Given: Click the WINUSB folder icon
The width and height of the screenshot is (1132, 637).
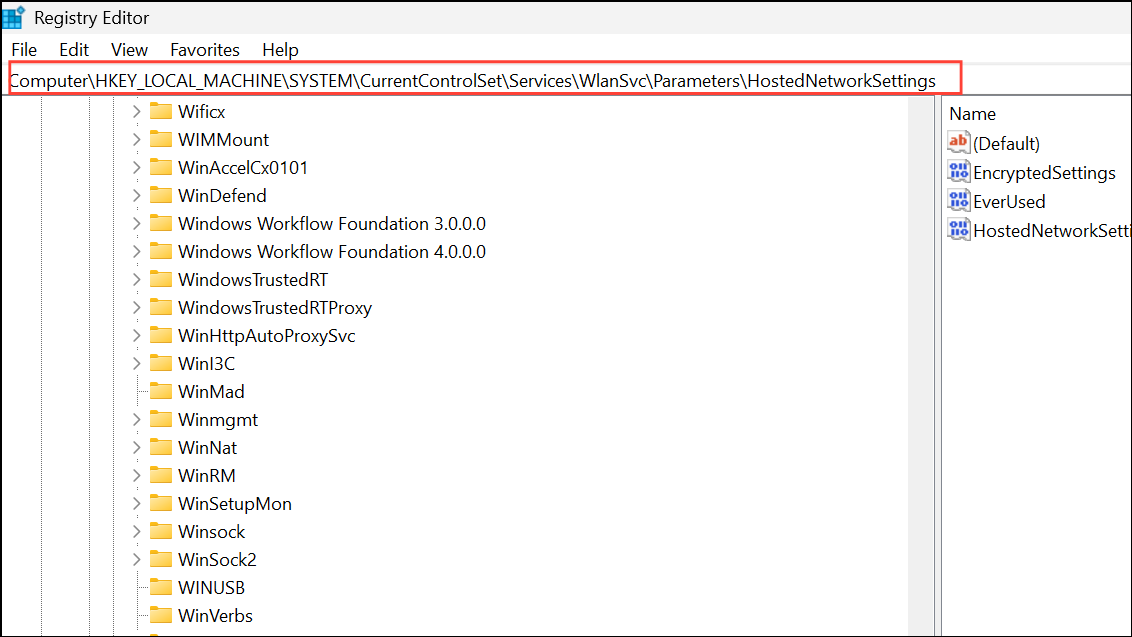Looking at the screenshot, I should (160, 587).
